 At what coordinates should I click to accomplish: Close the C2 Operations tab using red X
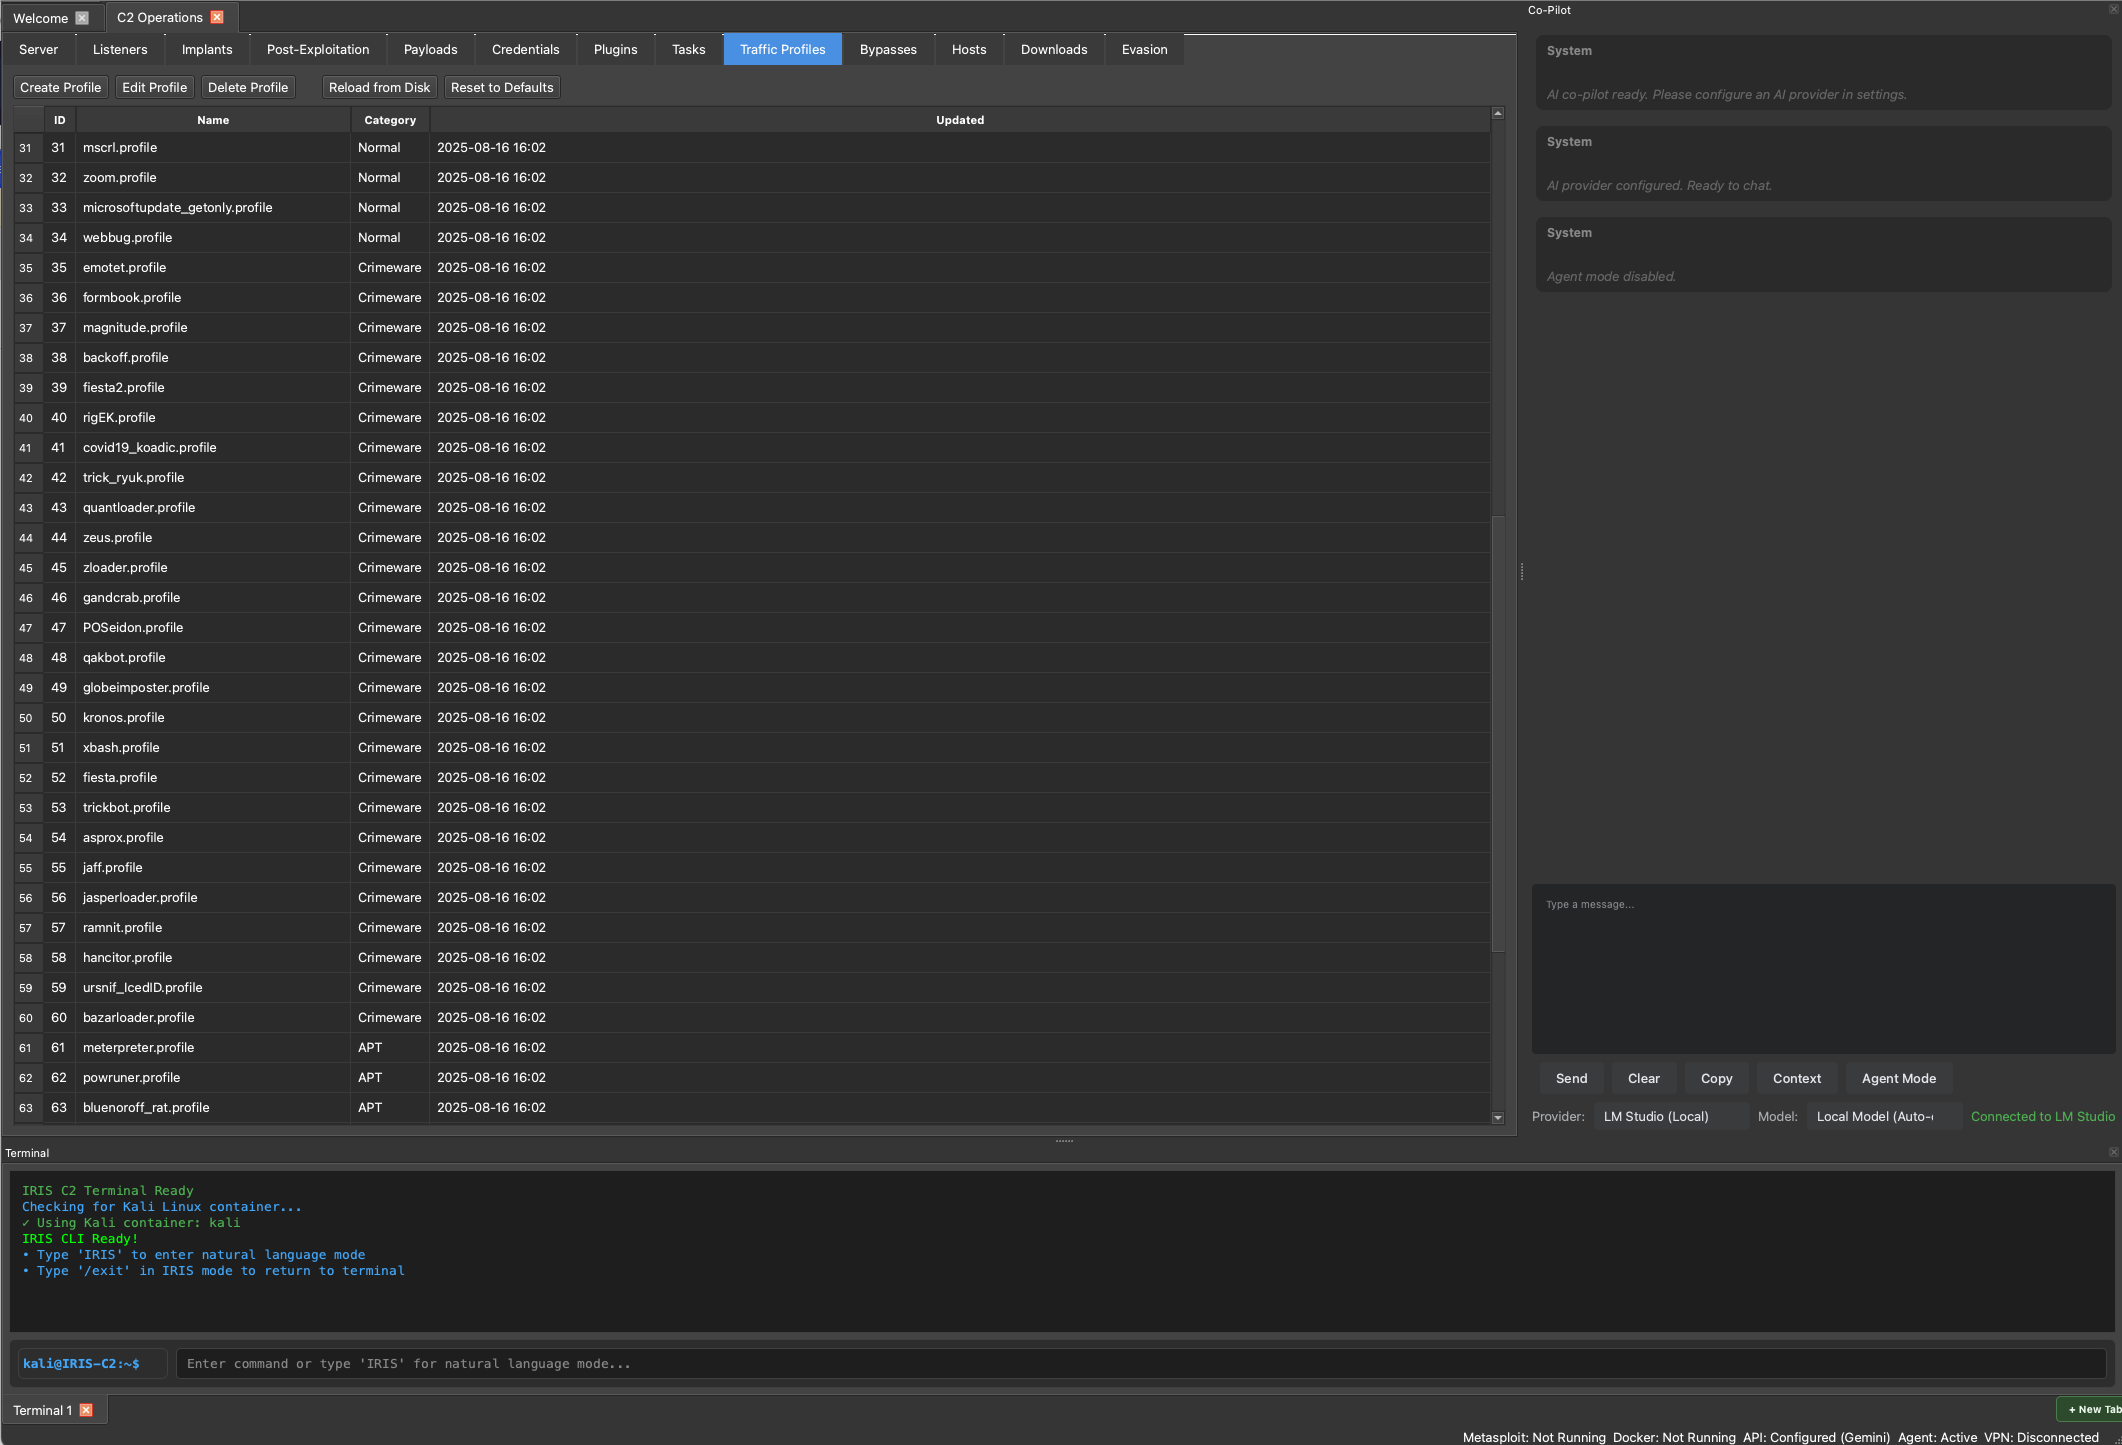pos(217,17)
